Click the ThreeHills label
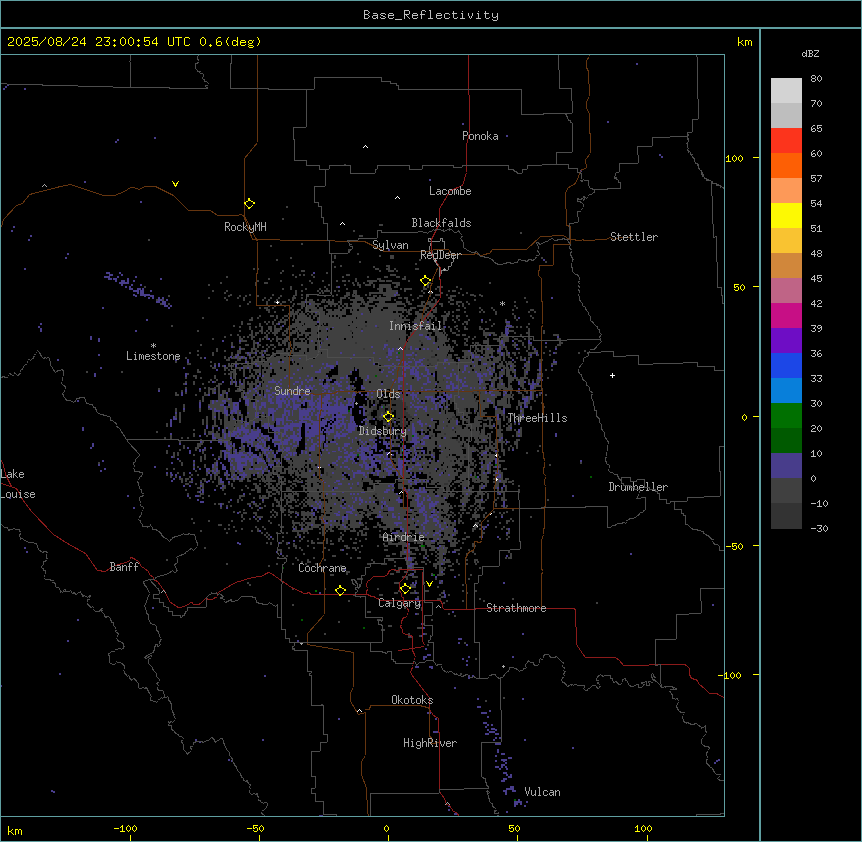Image resolution: width=862 pixels, height=842 pixels. click(537, 418)
